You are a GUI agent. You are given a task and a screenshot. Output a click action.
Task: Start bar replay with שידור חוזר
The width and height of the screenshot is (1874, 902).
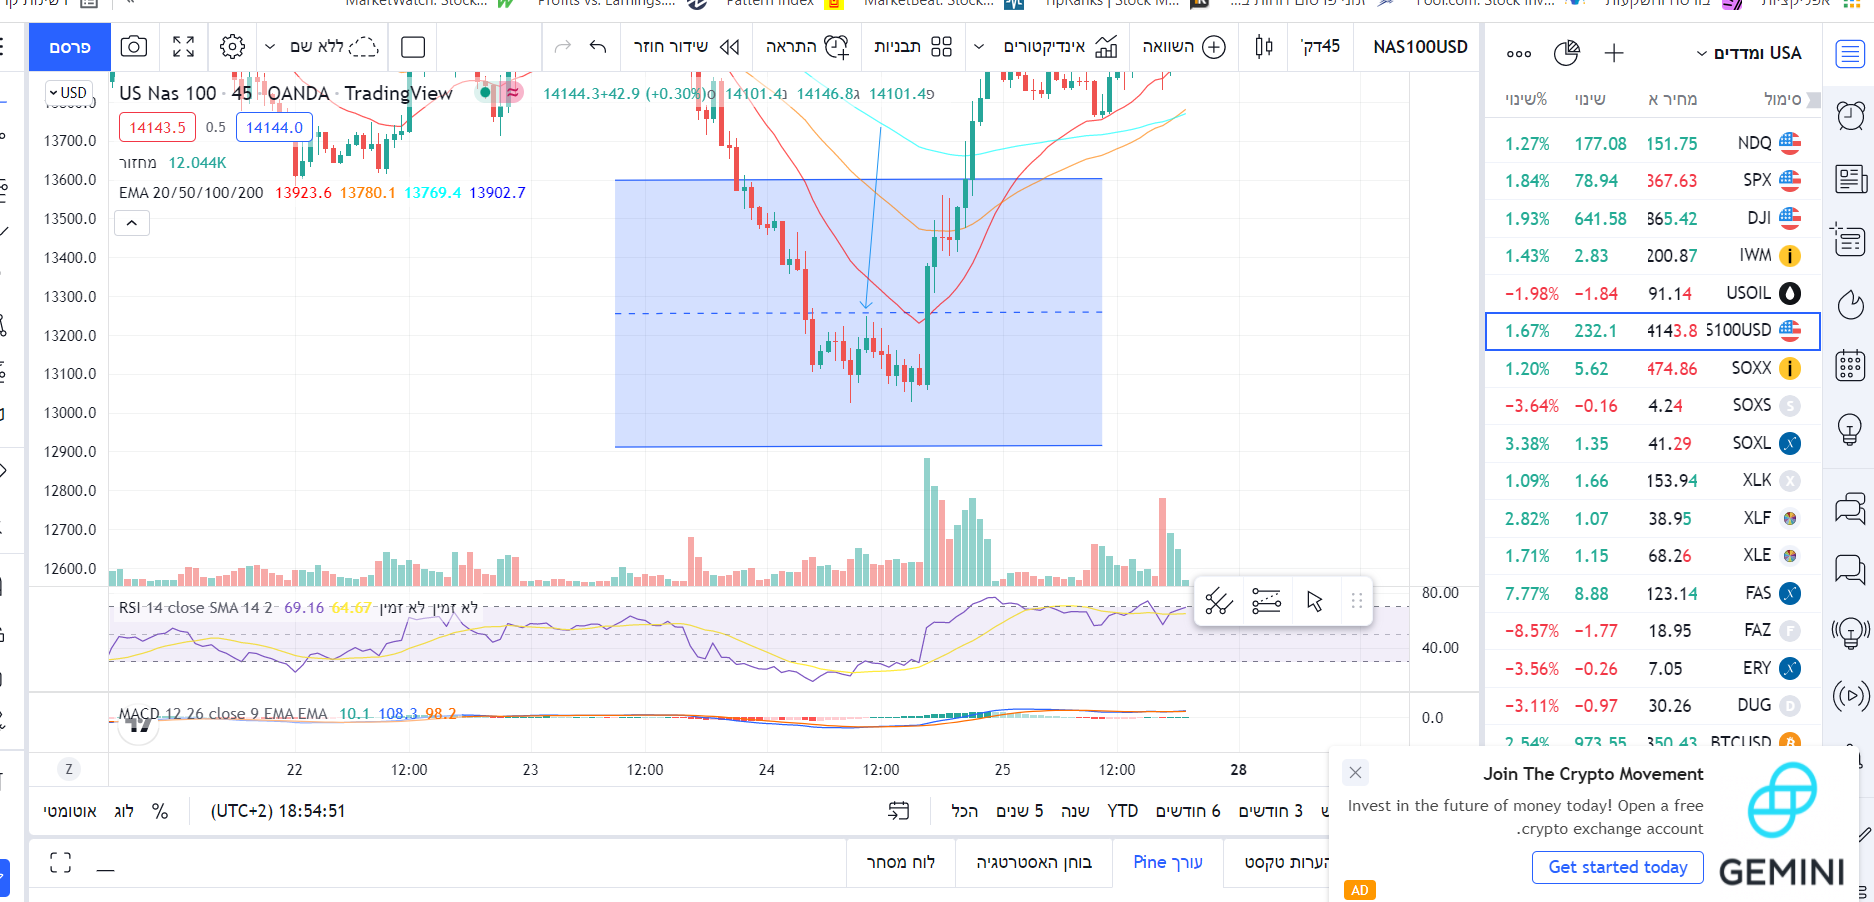[687, 47]
